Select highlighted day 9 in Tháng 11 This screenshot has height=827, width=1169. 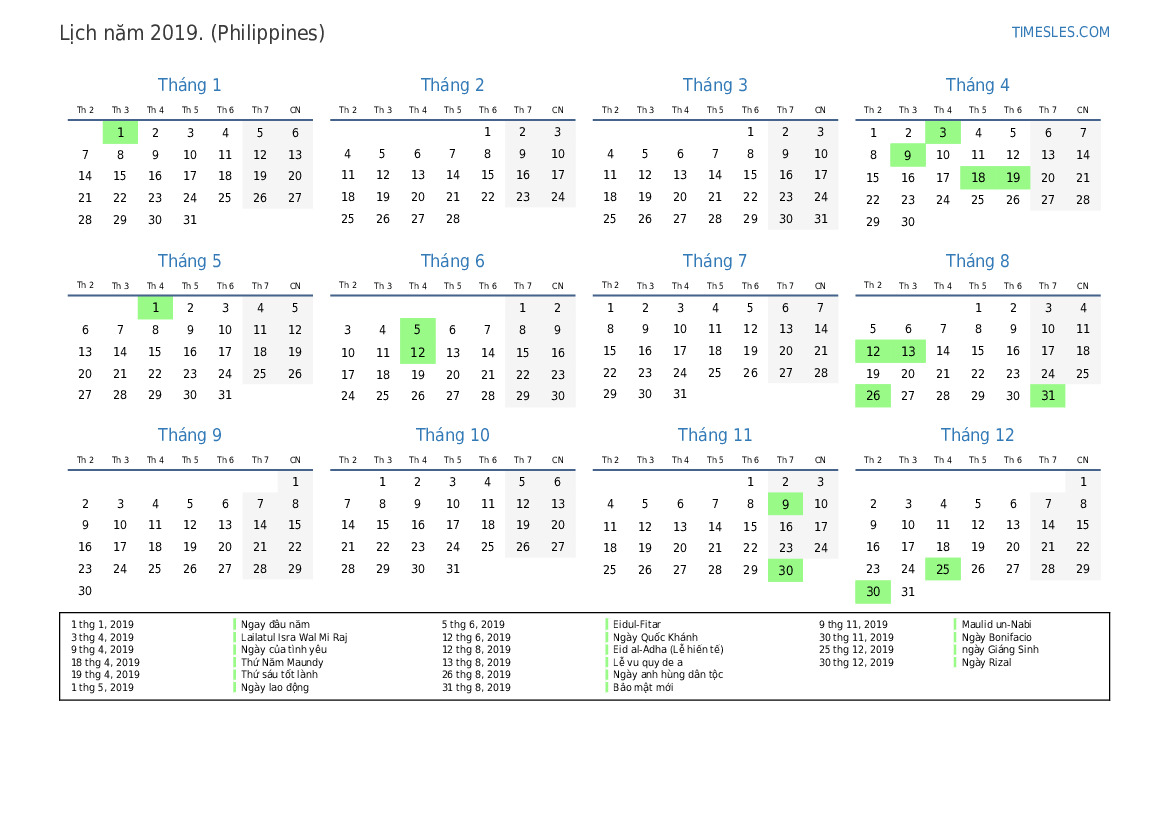(x=785, y=504)
